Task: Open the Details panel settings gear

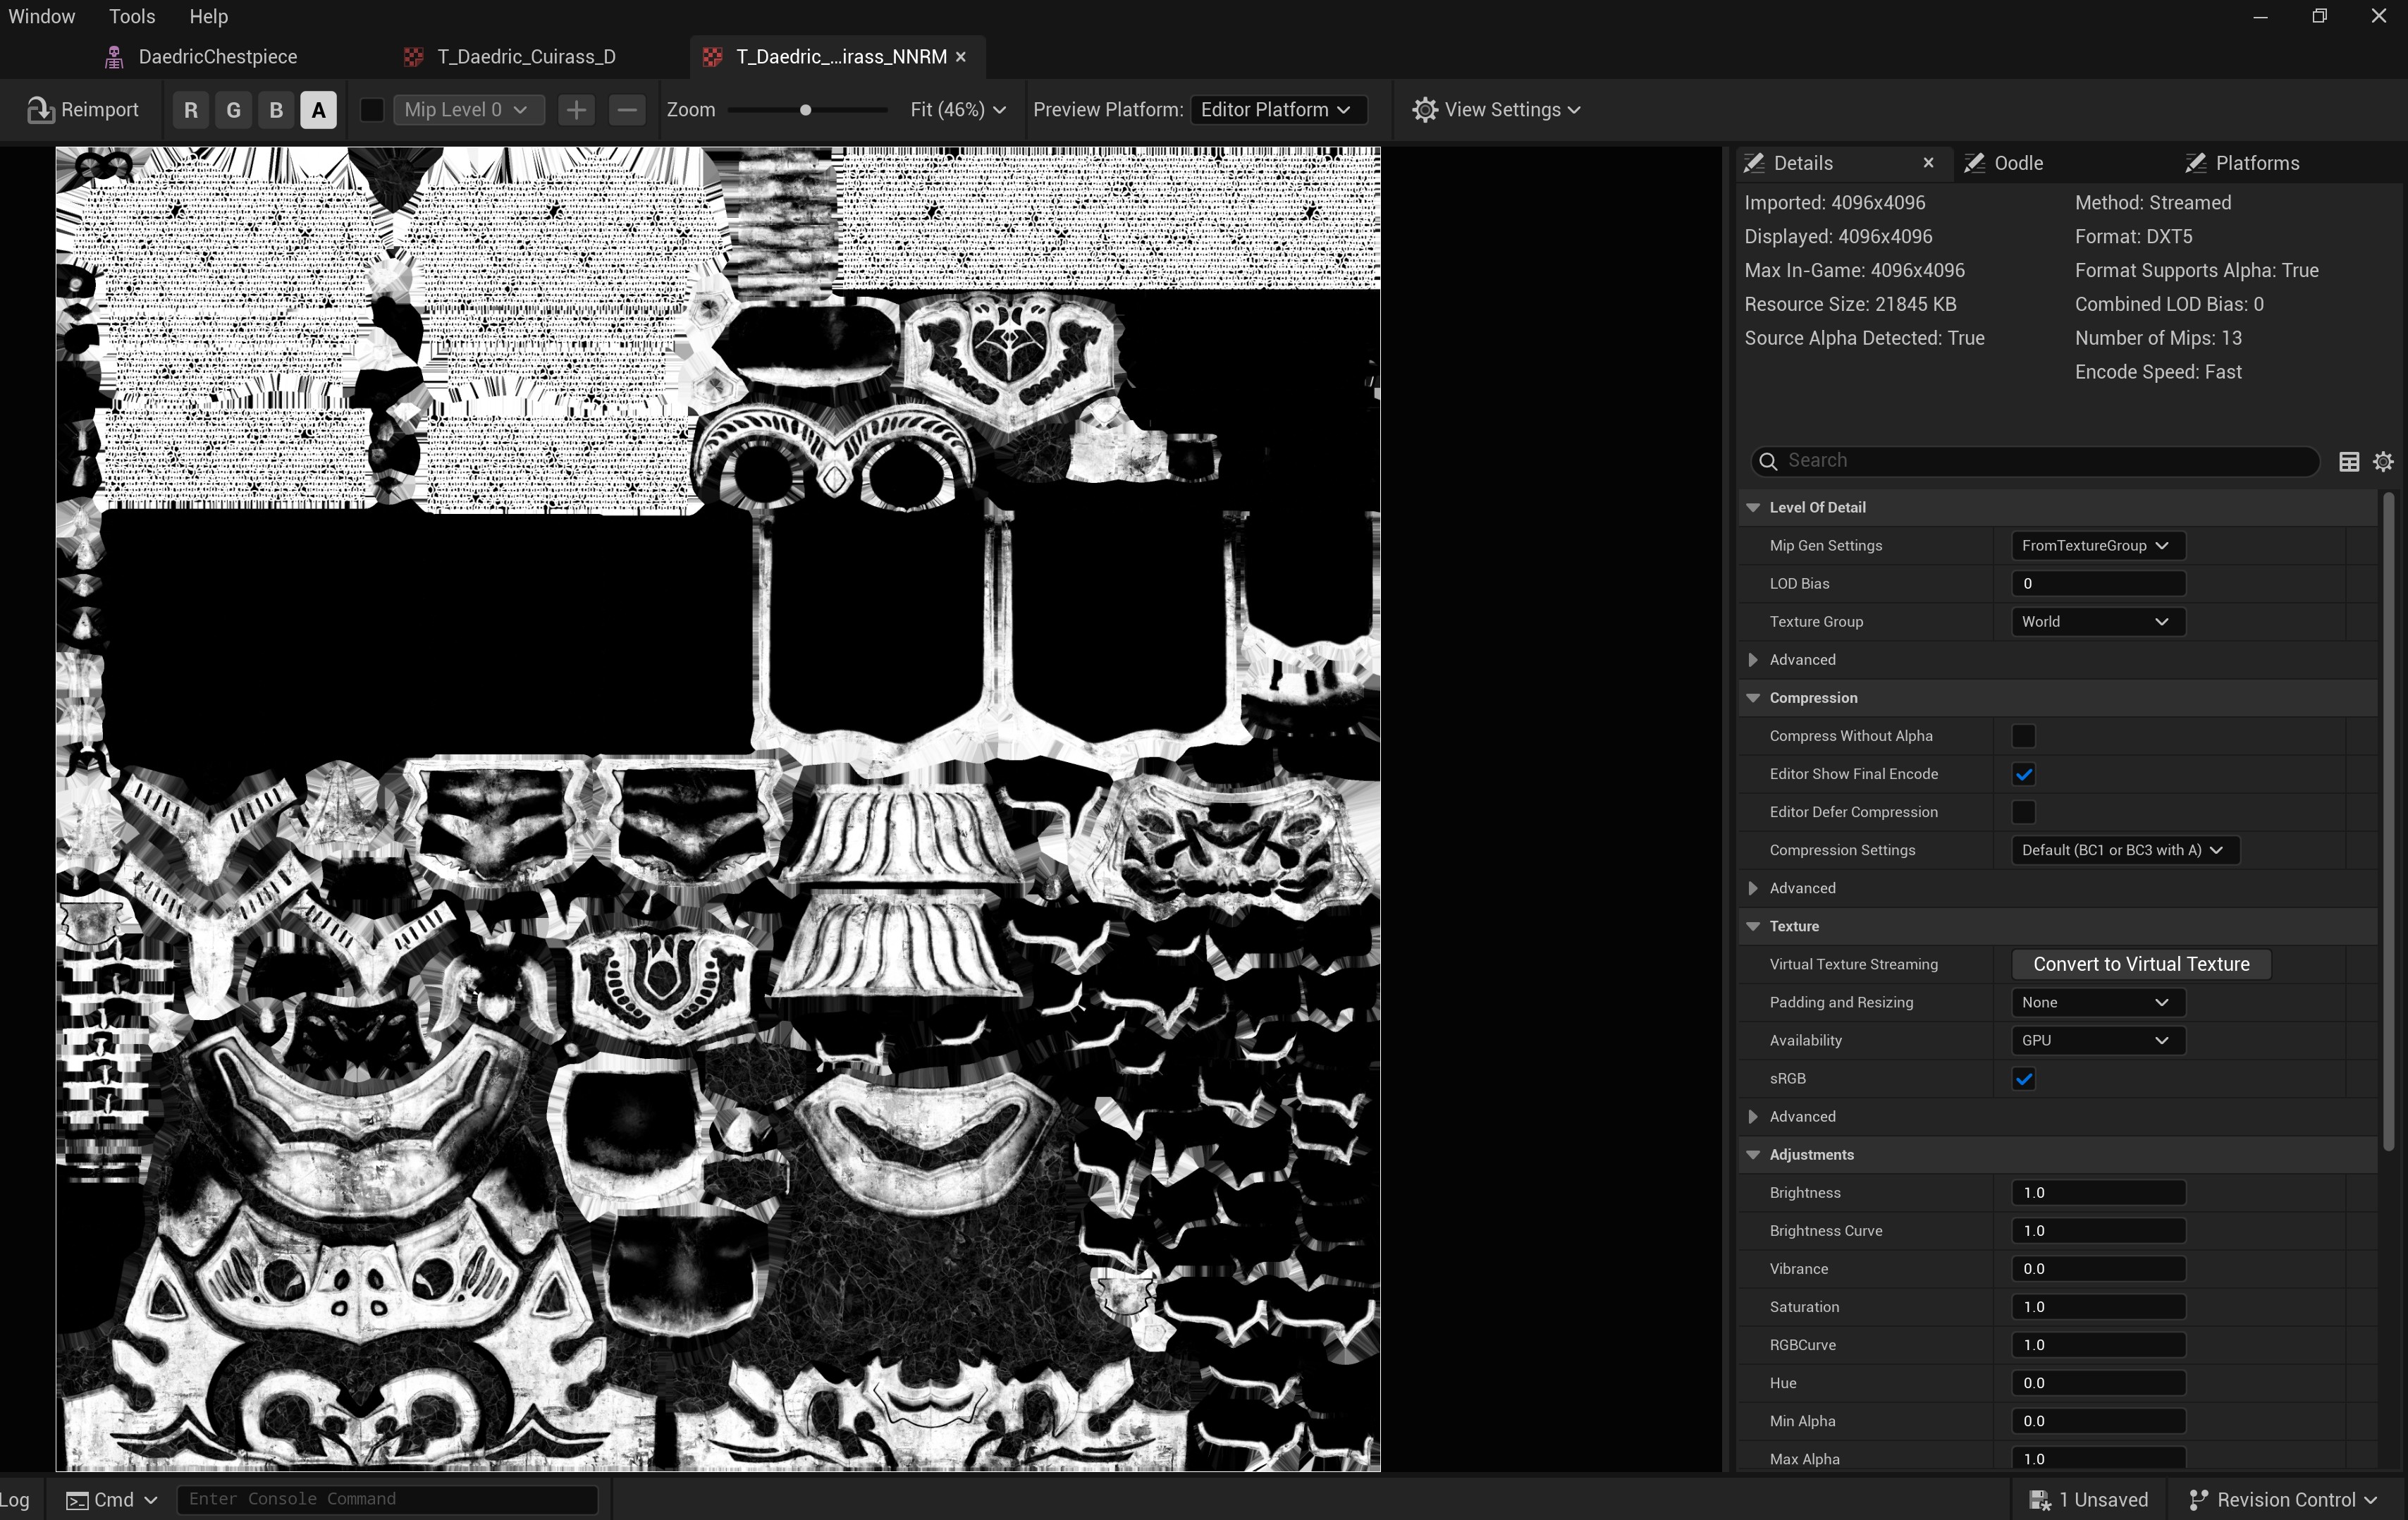Action: [x=2383, y=461]
